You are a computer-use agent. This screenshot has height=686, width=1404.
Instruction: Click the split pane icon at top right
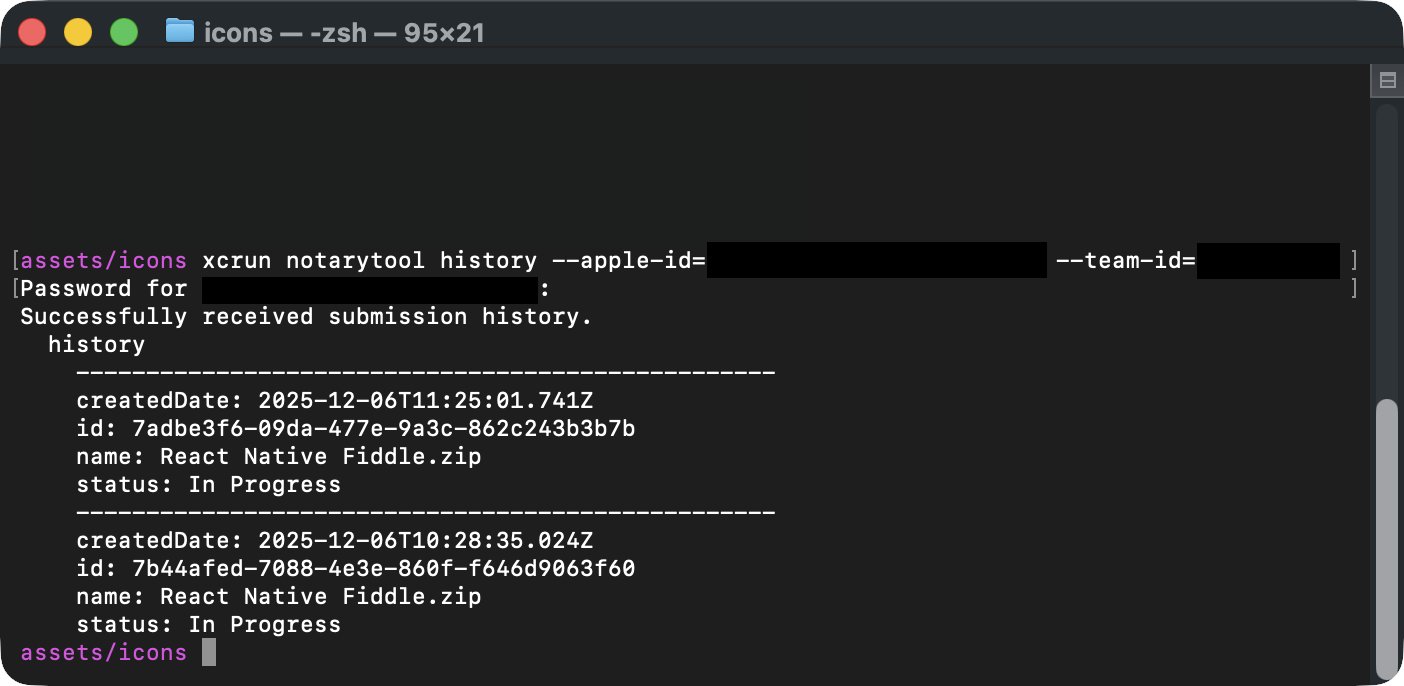click(x=1387, y=81)
